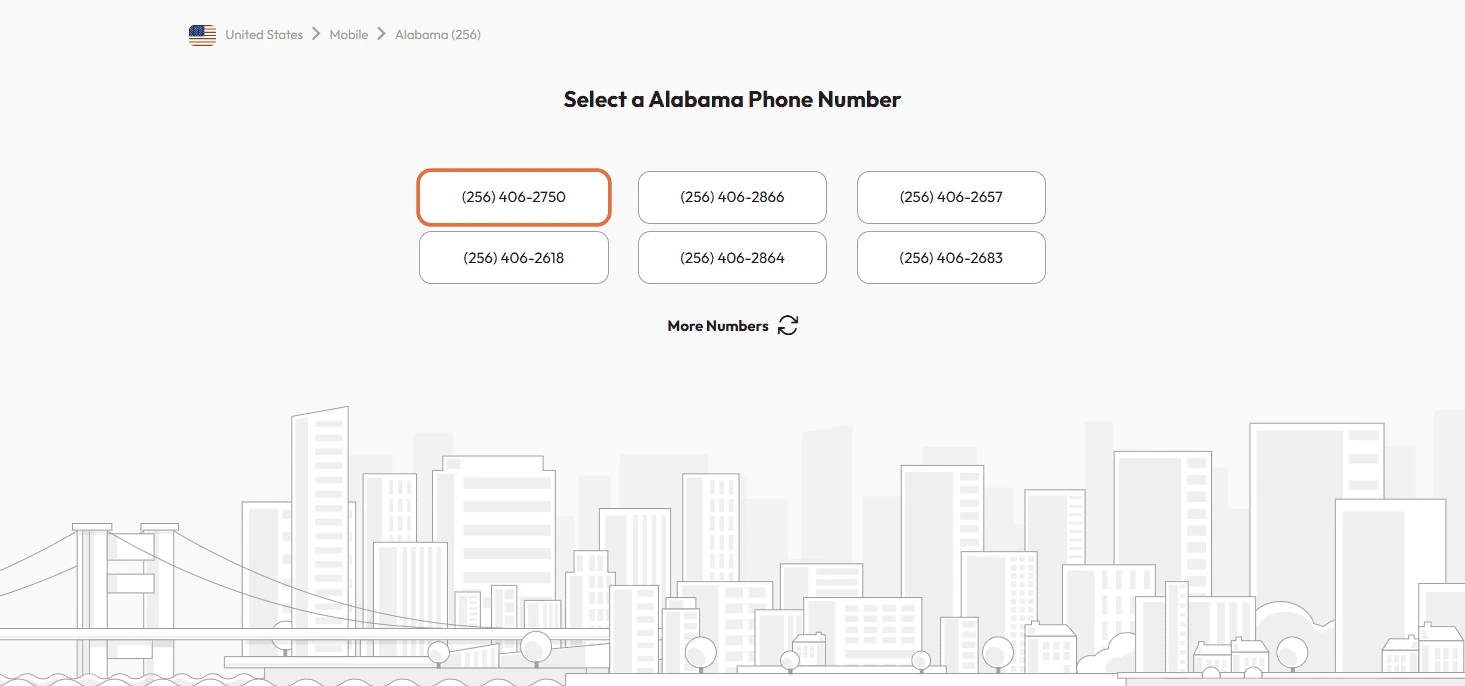
Task: Choose phone number (256) 406-2866
Action: pos(732,197)
